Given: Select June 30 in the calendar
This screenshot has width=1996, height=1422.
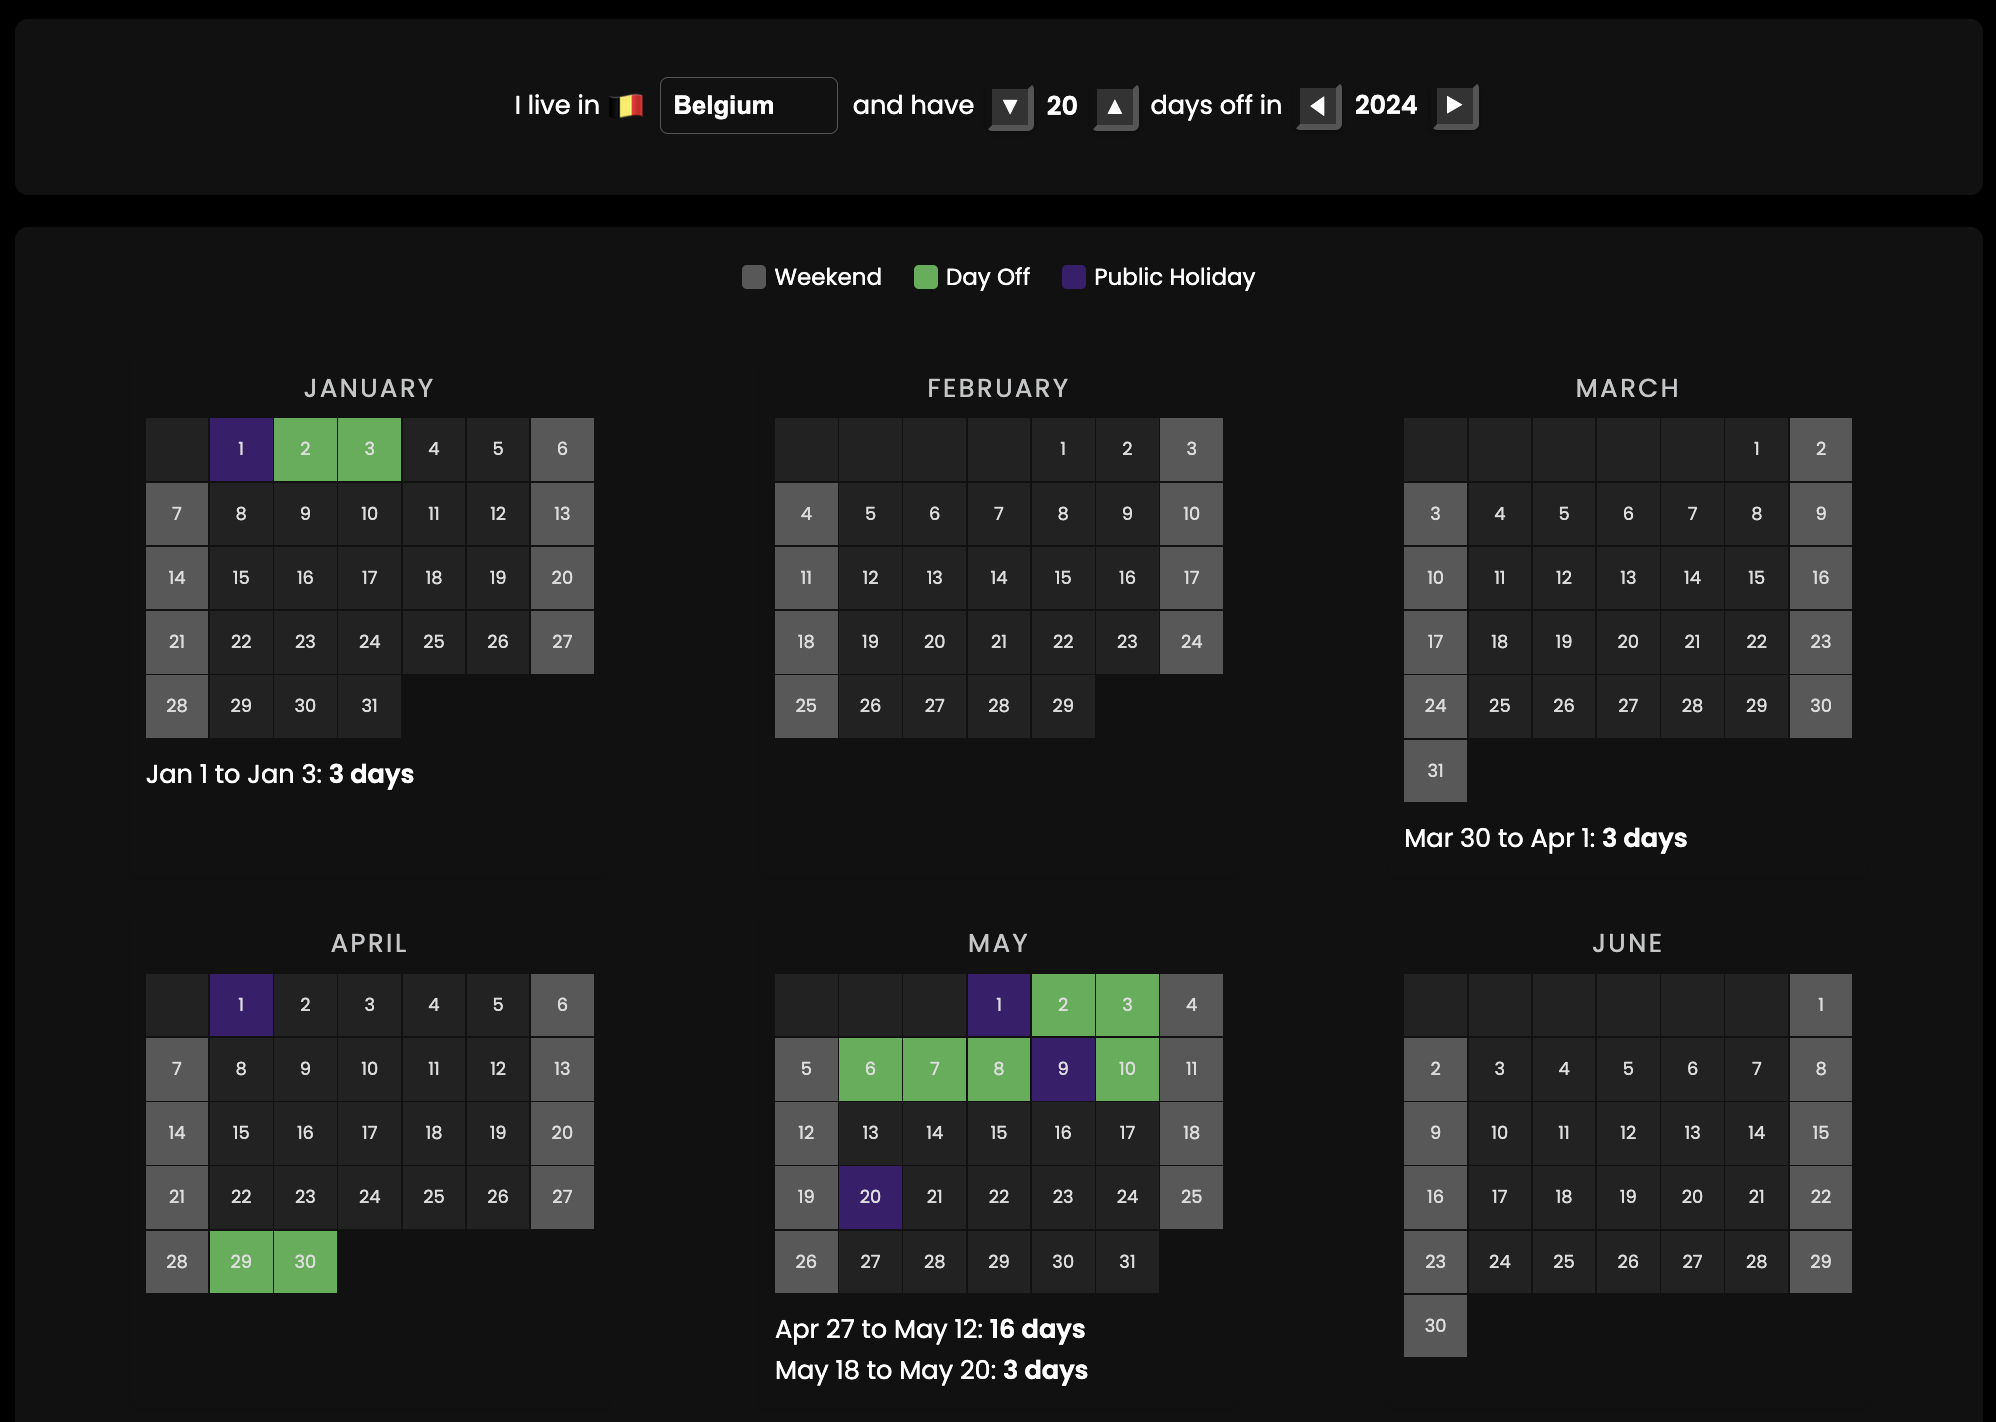Looking at the screenshot, I should pos(1435,1325).
